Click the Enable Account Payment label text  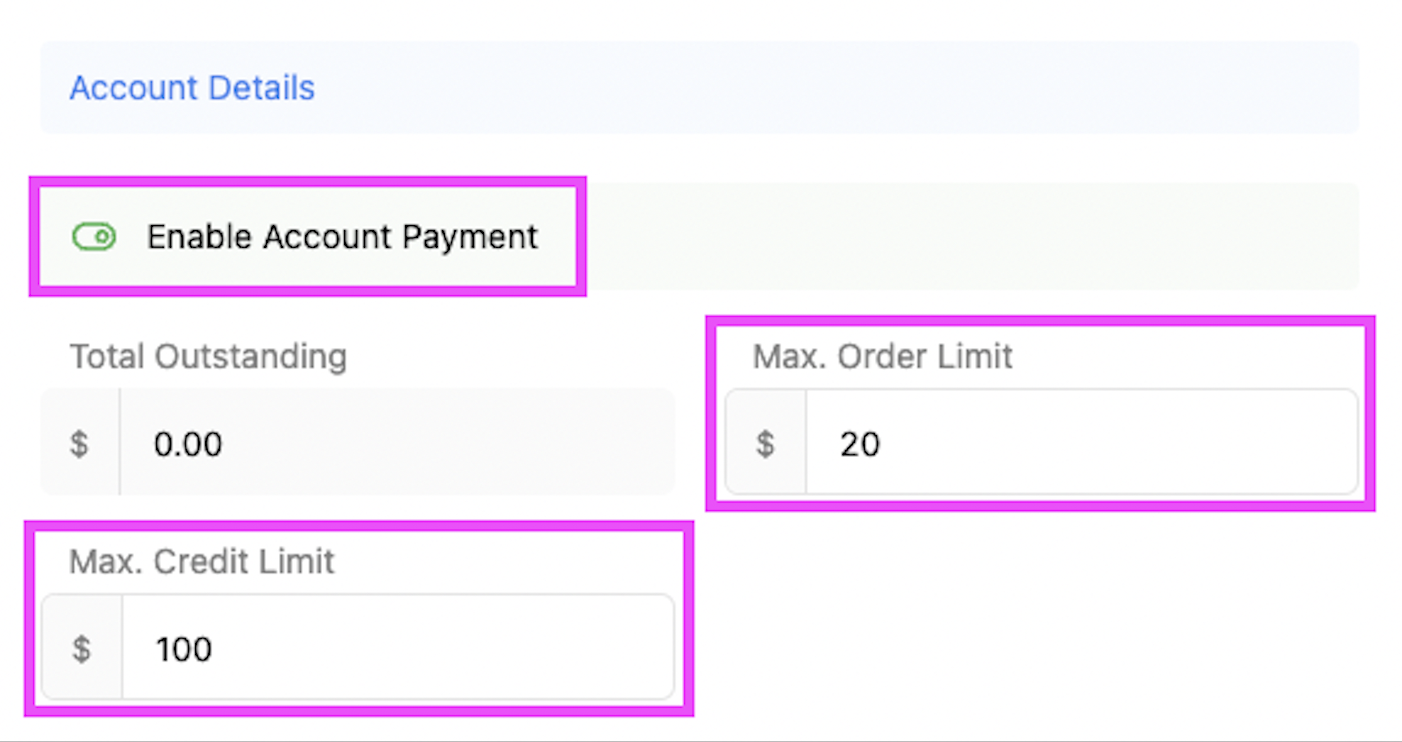tap(342, 237)
